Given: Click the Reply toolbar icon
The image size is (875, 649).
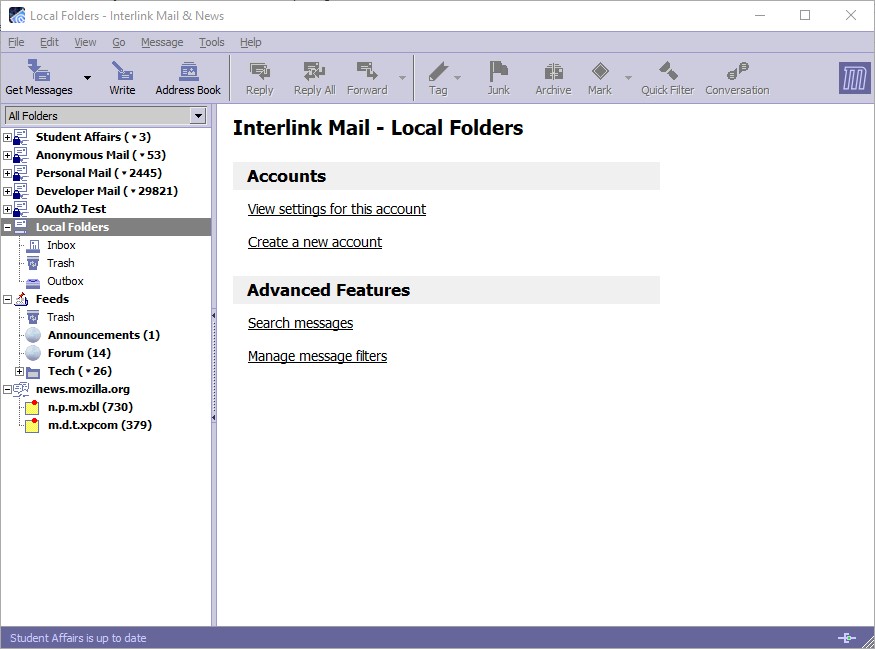Looking at the screenshot, I should (259, 71).
